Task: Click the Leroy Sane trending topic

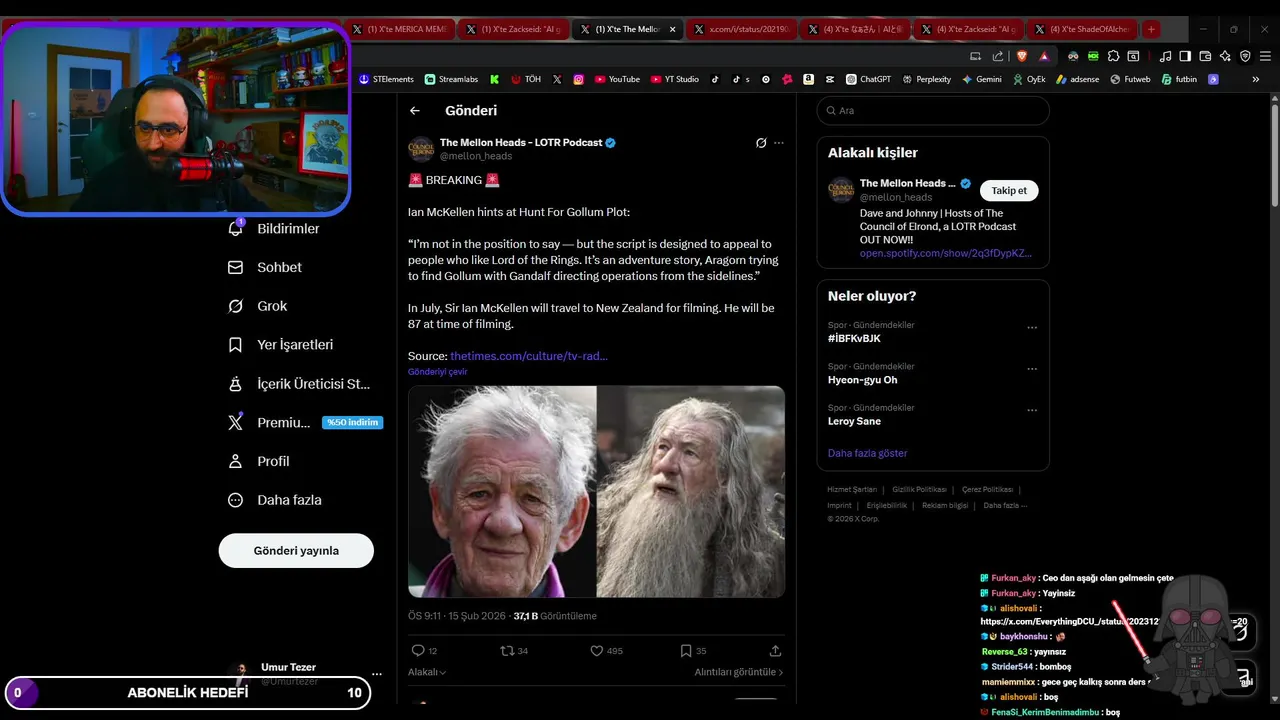Action: click(x=854, y=422)
